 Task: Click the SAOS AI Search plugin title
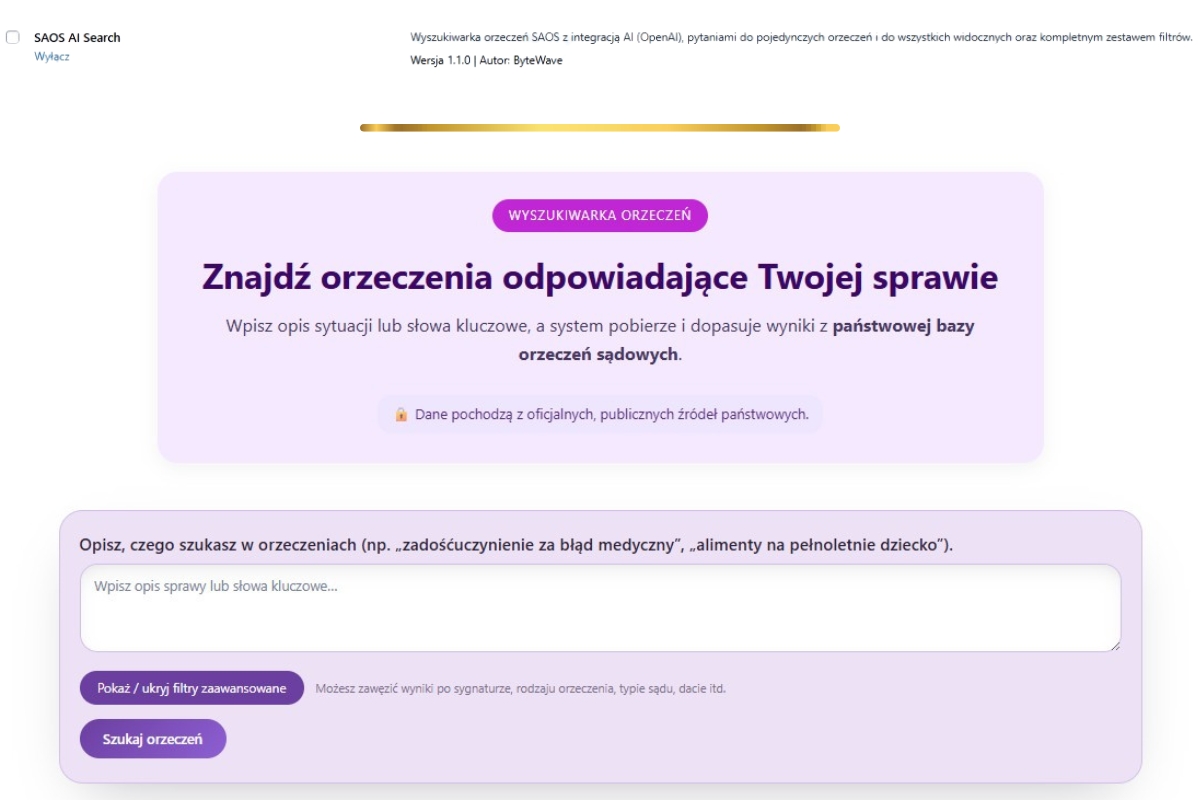click(x=77, y=37)
